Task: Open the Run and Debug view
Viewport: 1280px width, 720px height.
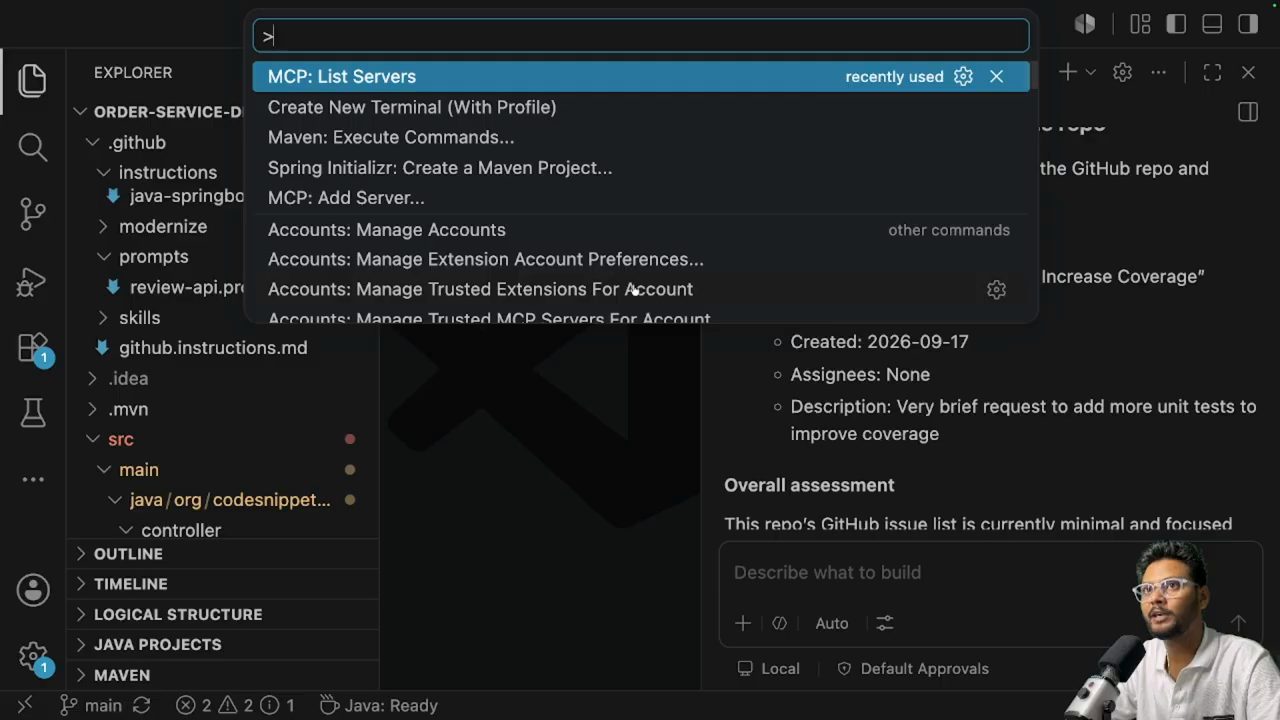Action: point(32,281)
